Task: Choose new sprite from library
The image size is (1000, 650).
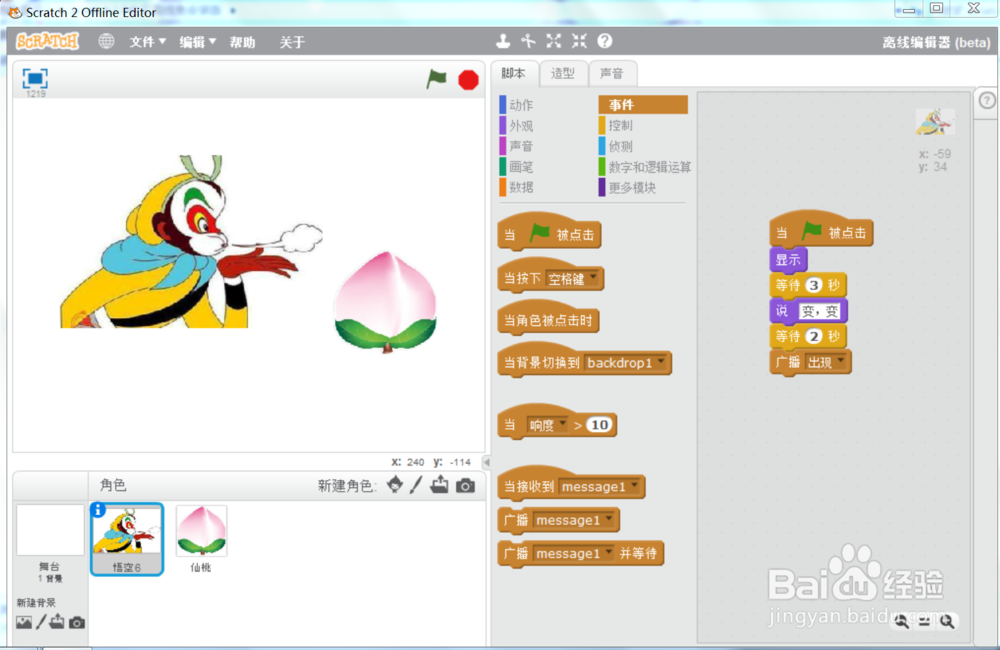Action: point(395,485)
